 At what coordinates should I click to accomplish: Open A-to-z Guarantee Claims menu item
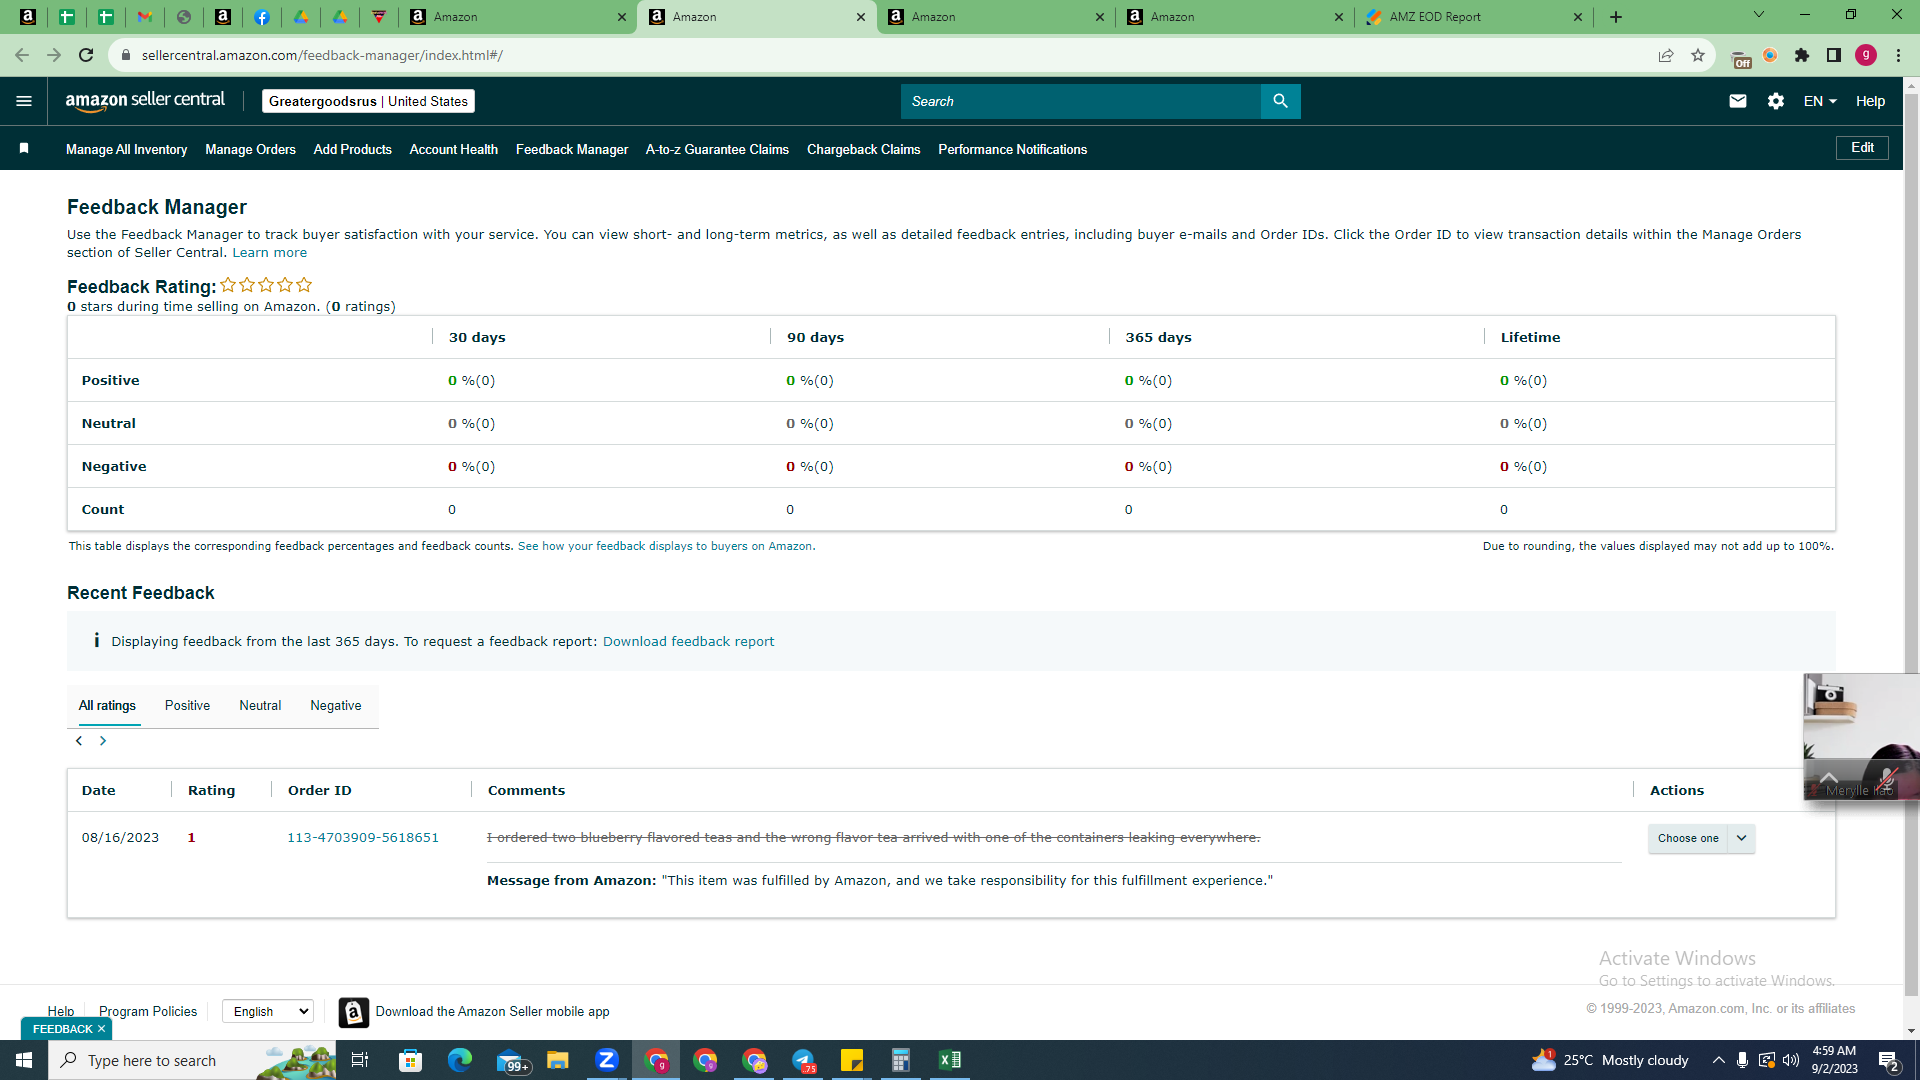[x=717, y=149]
